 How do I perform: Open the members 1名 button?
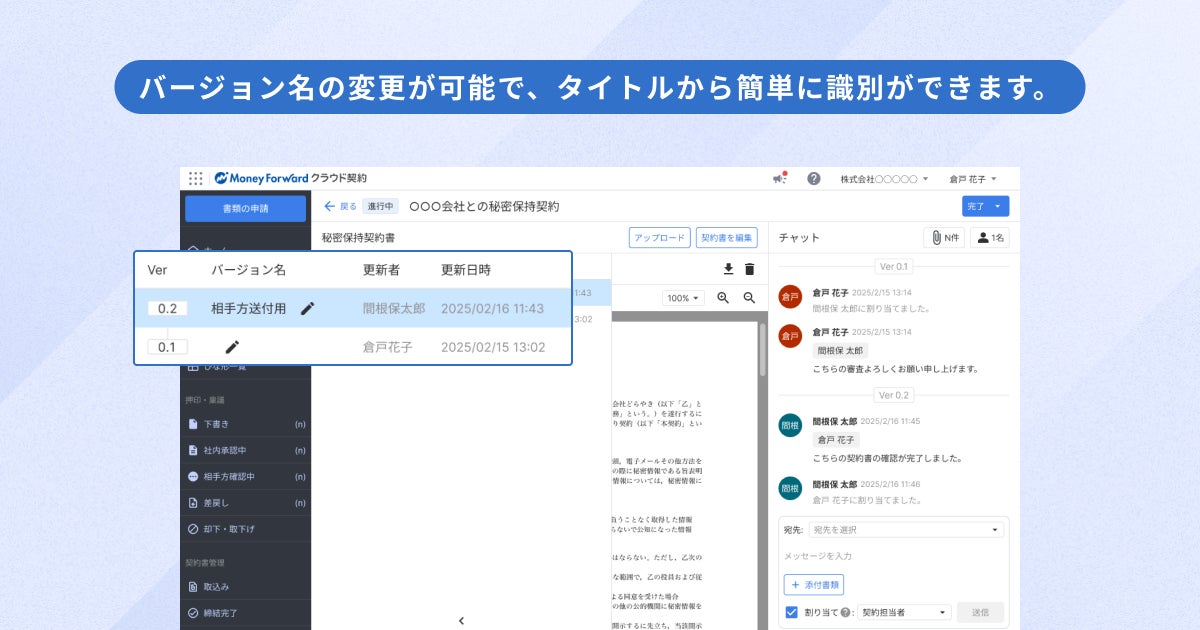992,238
